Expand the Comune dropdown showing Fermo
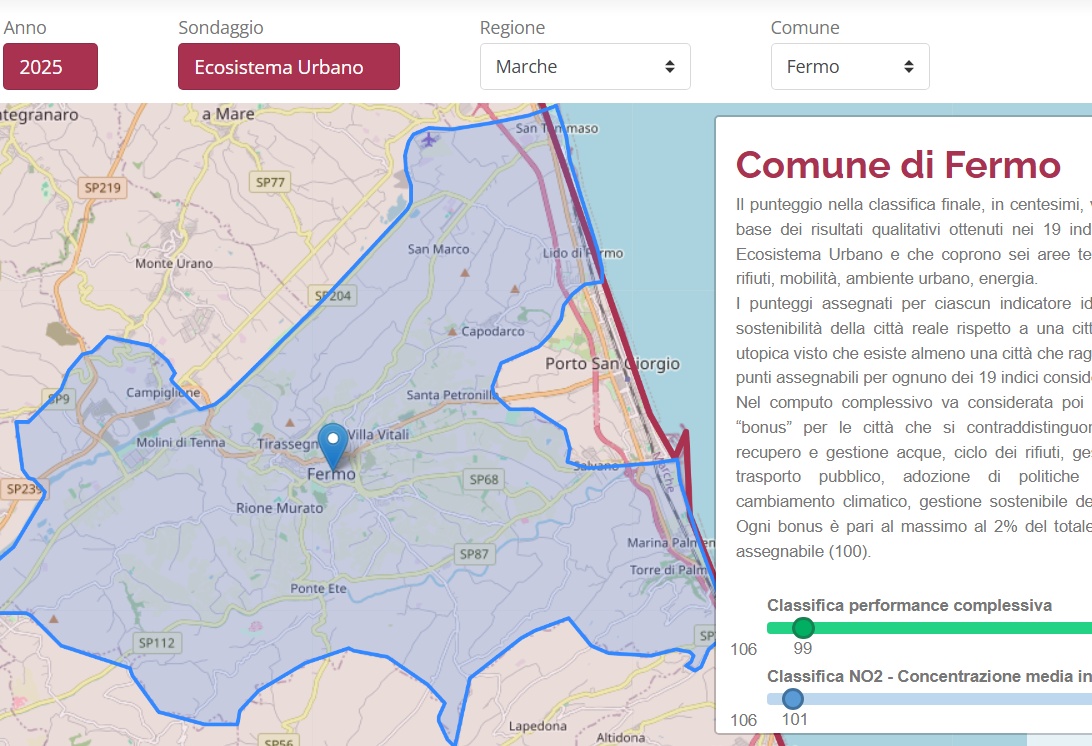Viewport: 1092px width, 746px height. [x=849, y=67]
